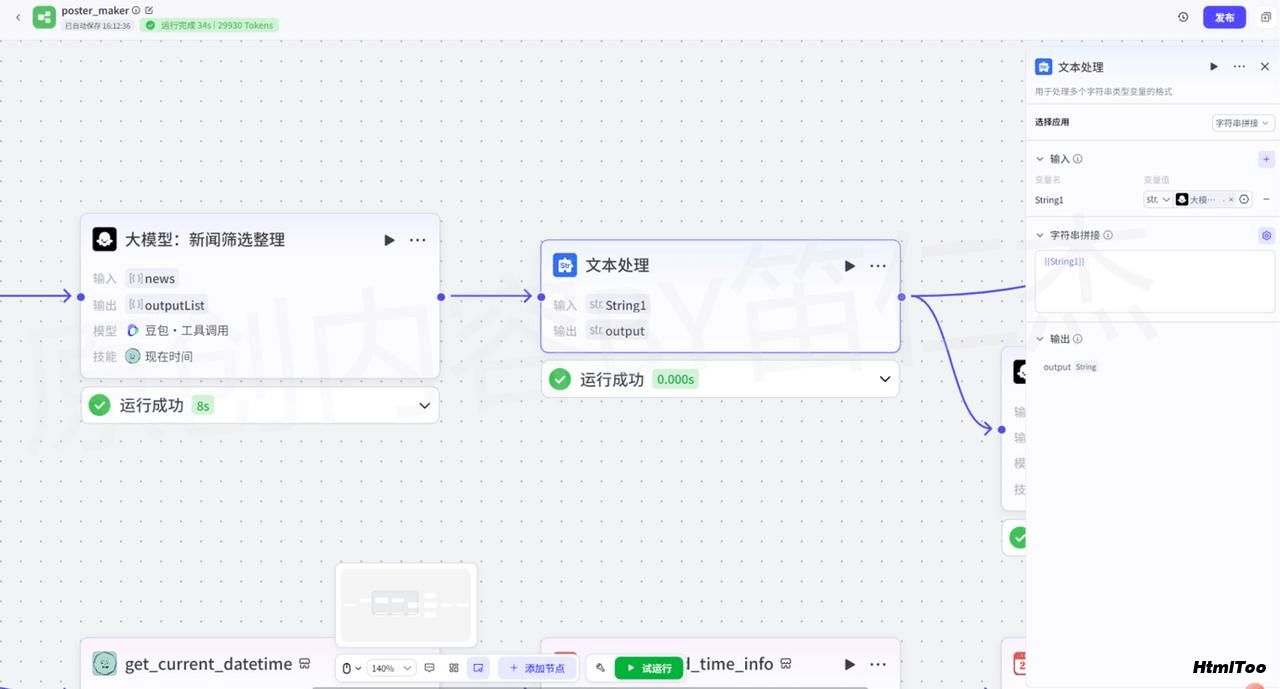
Task: Click the 运行完成 34s status badge
Action: point(209,25)
